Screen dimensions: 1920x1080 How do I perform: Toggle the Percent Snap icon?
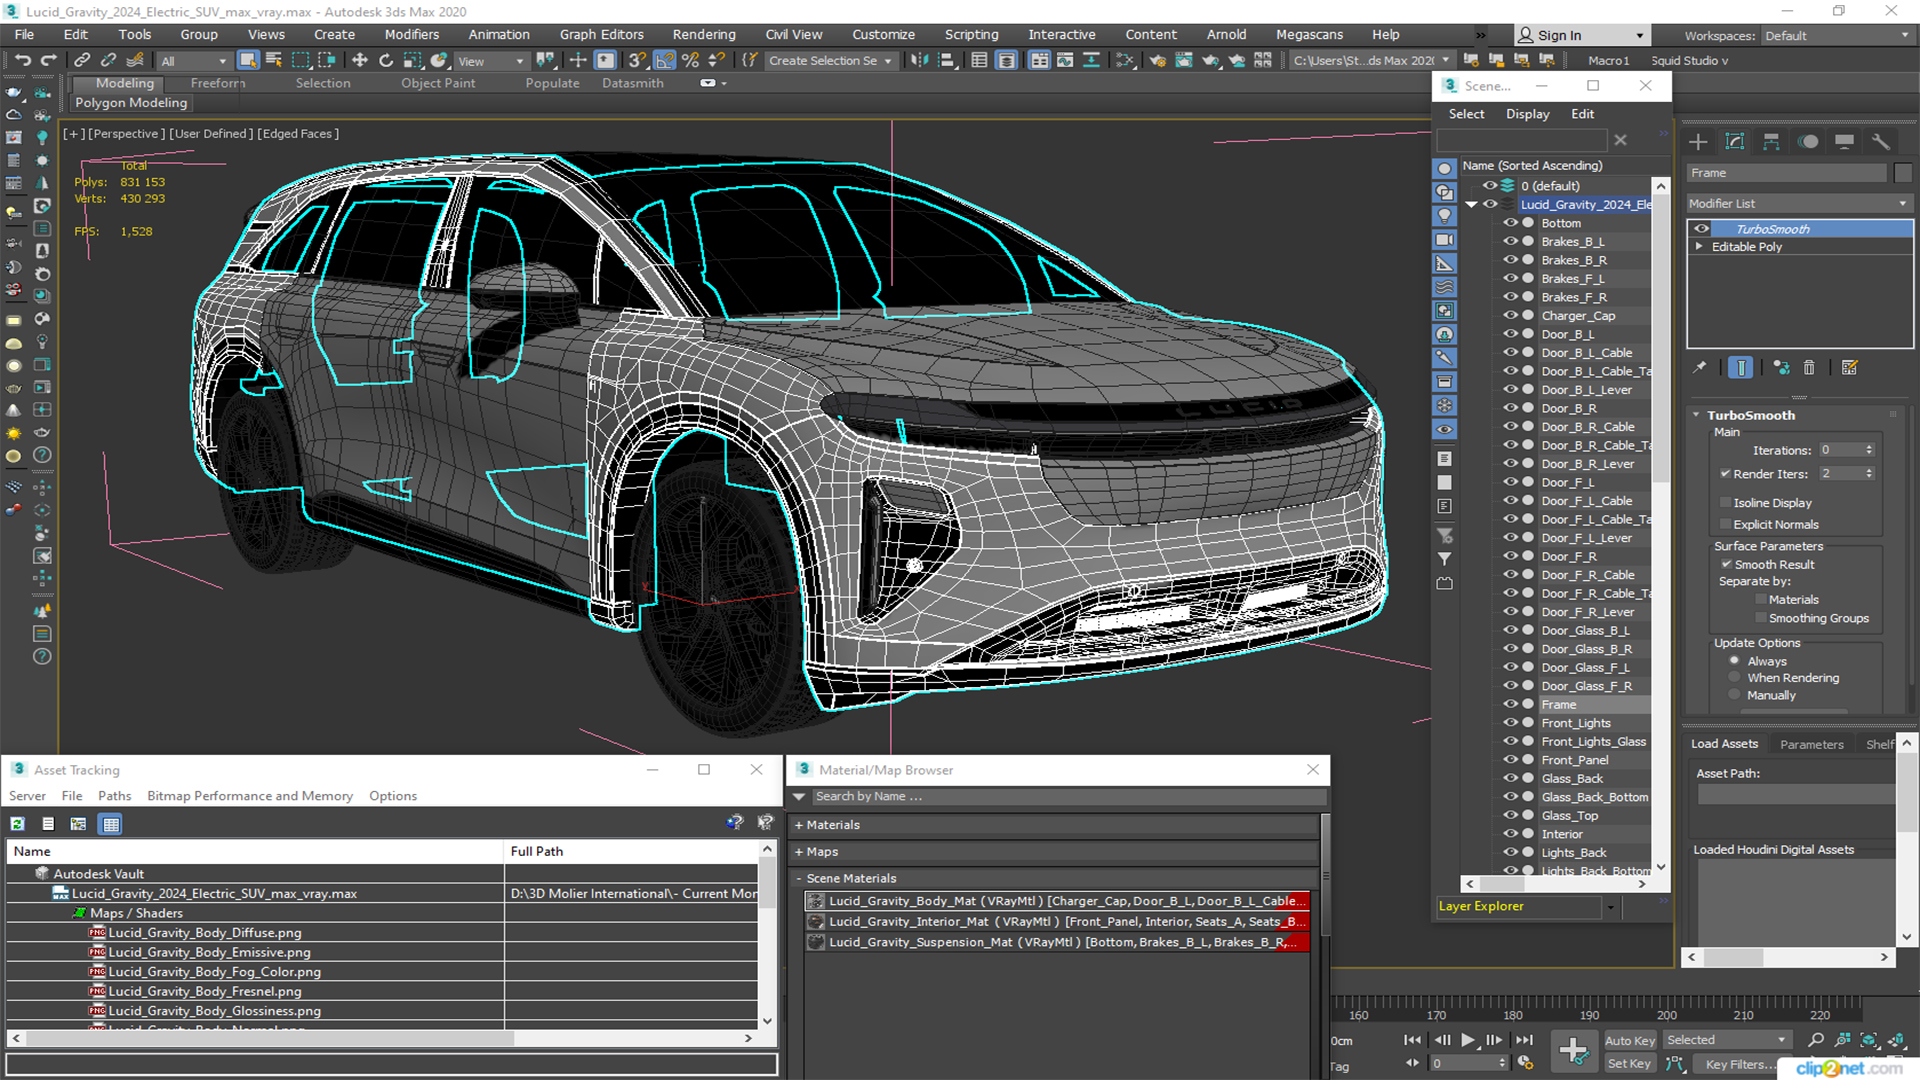[690, 61]
